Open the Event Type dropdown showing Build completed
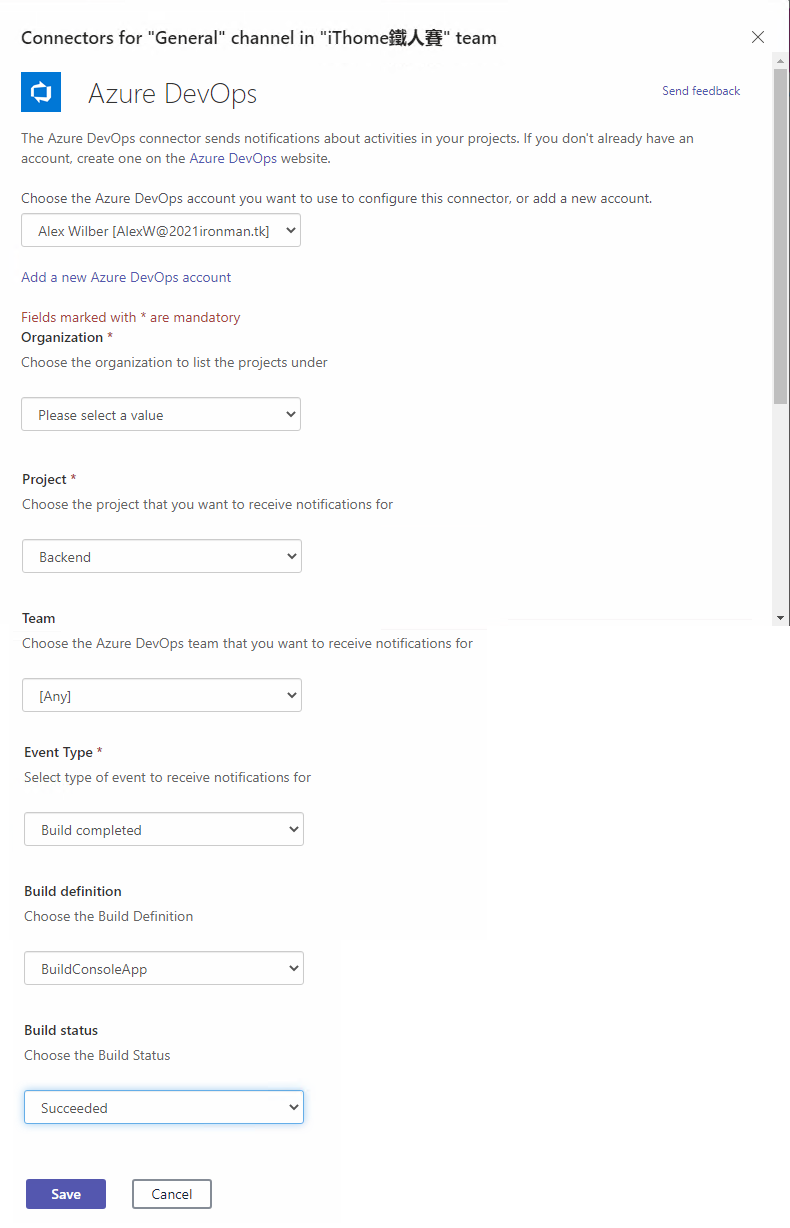The image size is (790, 1228). (164, 829)
